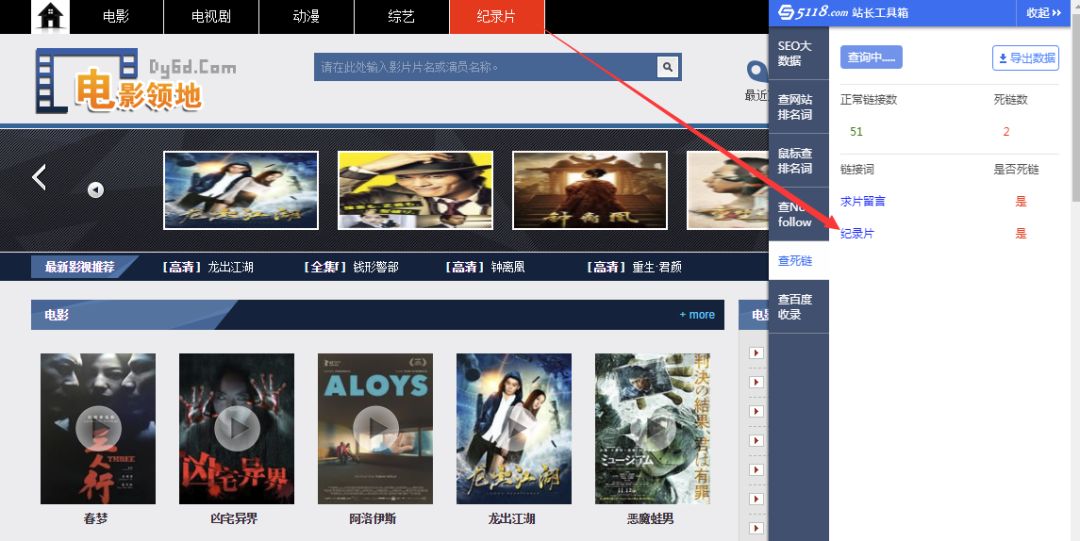Open recommended link 【高清】重生·君颜
1080x541 pixels.
click(634, 267)
